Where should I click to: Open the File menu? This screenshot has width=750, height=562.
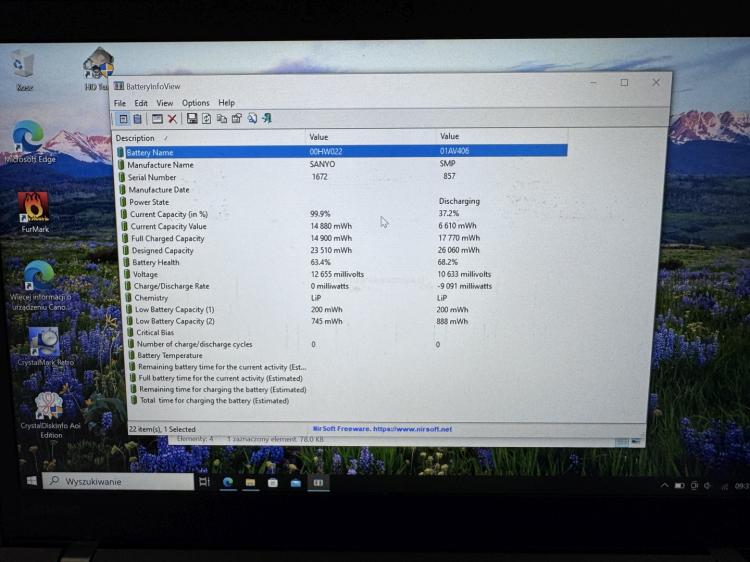120,103
